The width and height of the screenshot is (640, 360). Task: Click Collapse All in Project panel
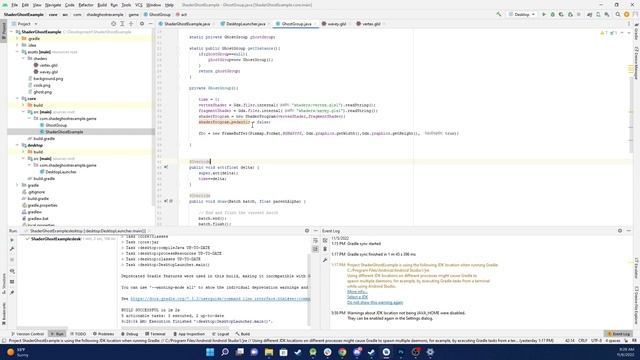coord(131,24)
